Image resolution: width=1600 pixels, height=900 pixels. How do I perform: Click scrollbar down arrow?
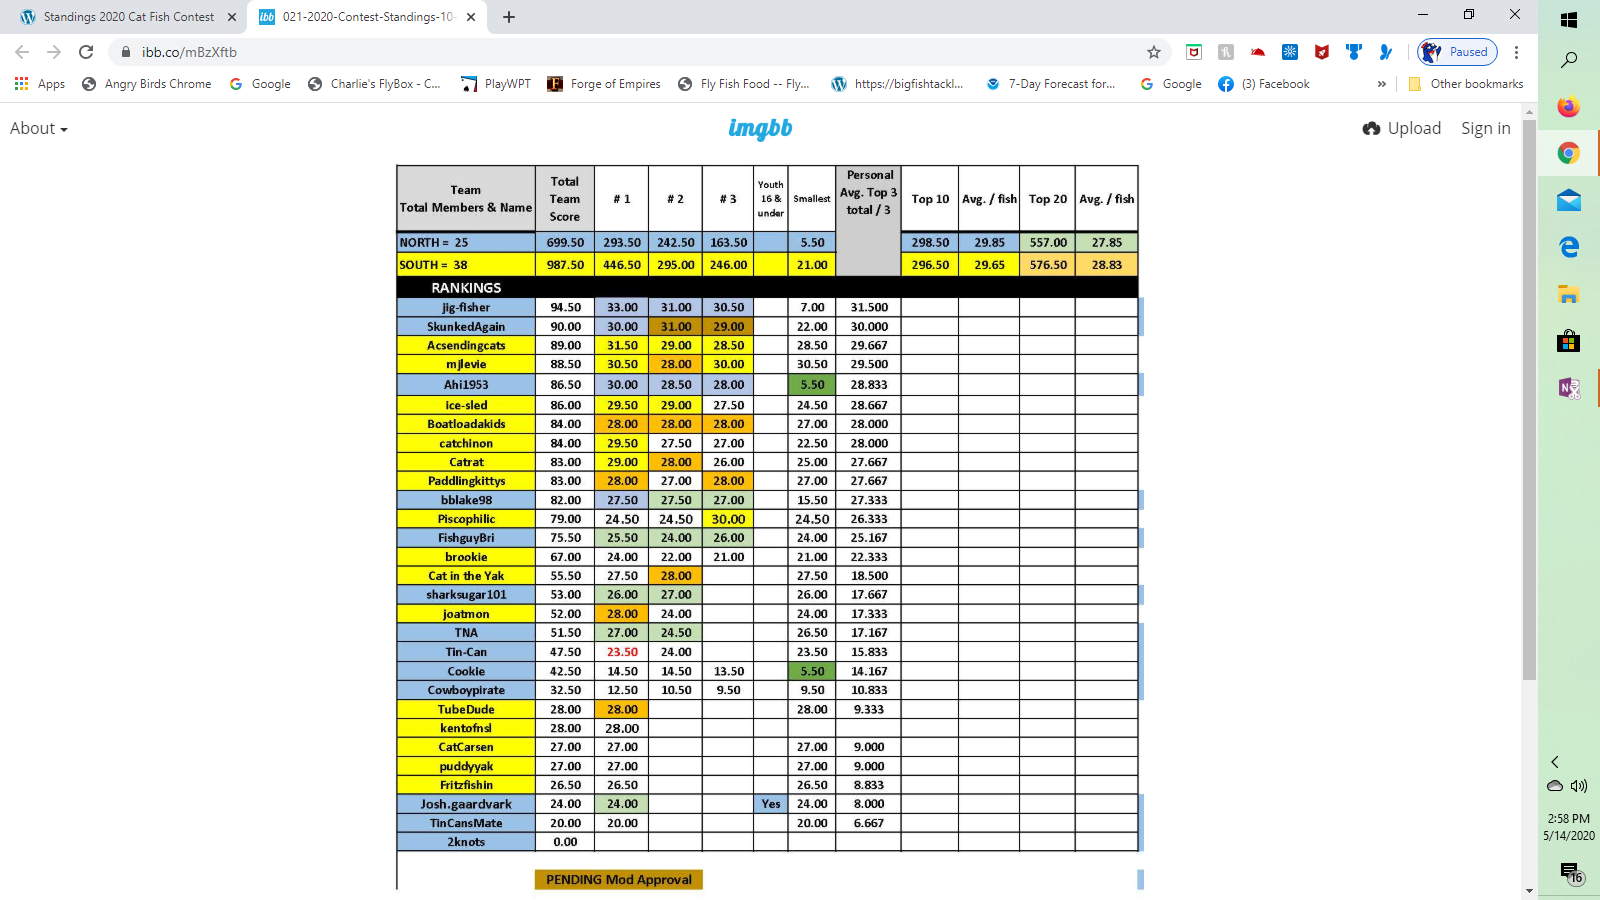pyautogui.click(x=1529, y=890)
